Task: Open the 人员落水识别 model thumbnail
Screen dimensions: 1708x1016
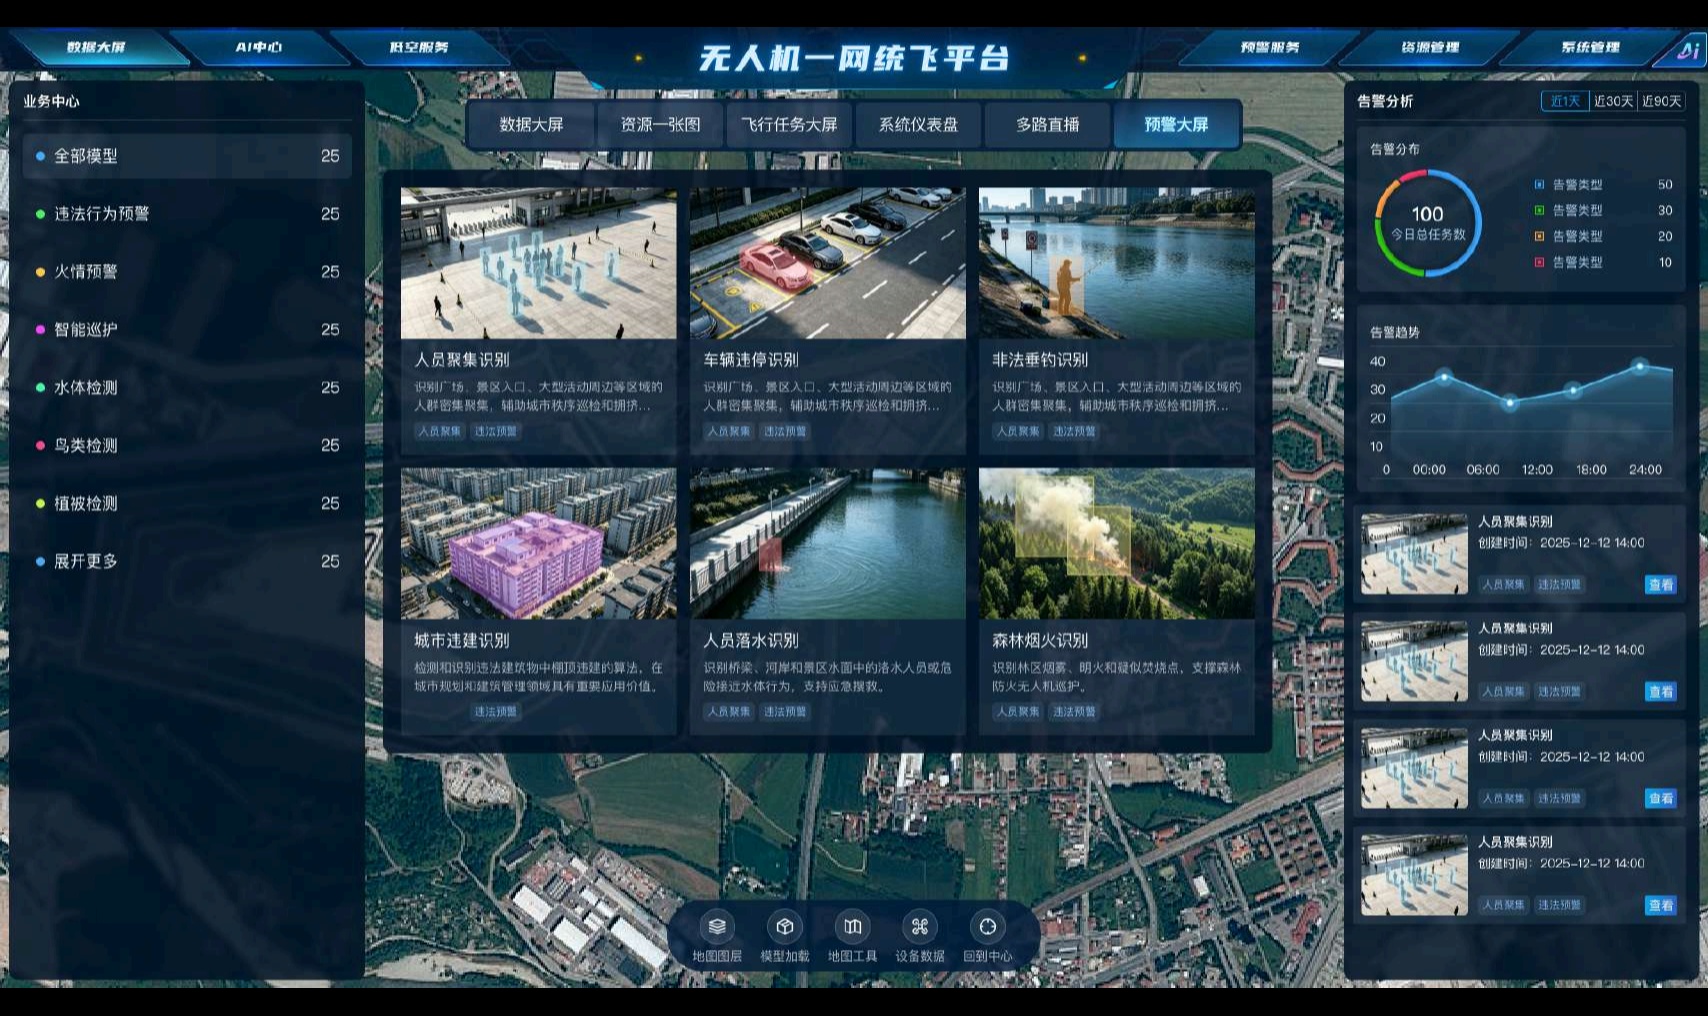Action: tap(828, 543)
